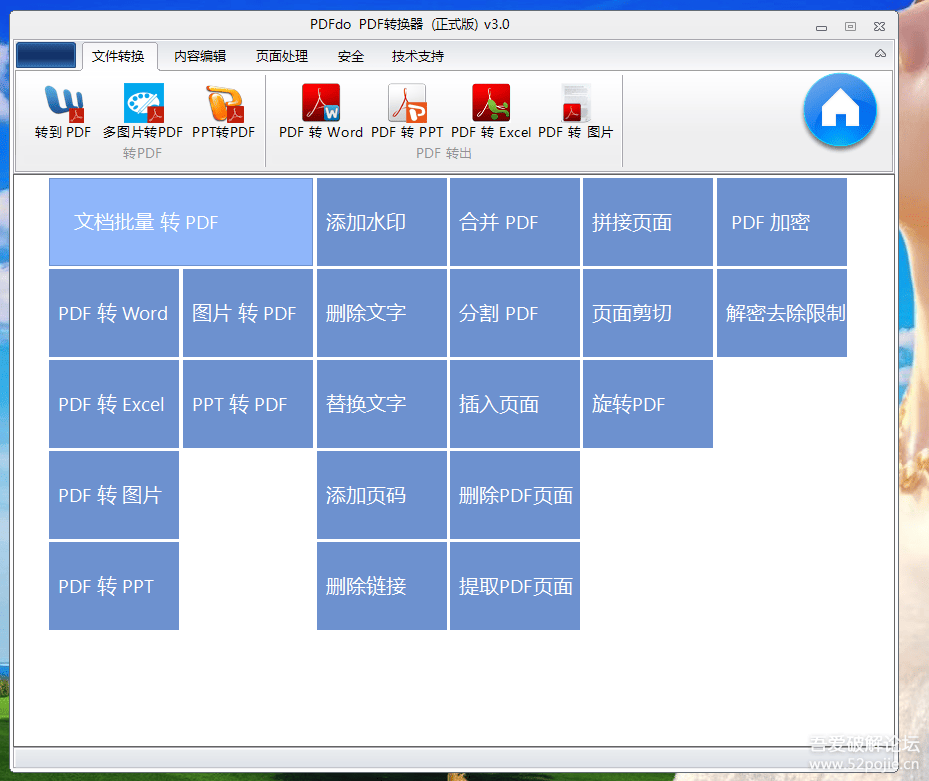929x781 pixels.
Task: Open the 删除文字 tile
Action: 382,313
